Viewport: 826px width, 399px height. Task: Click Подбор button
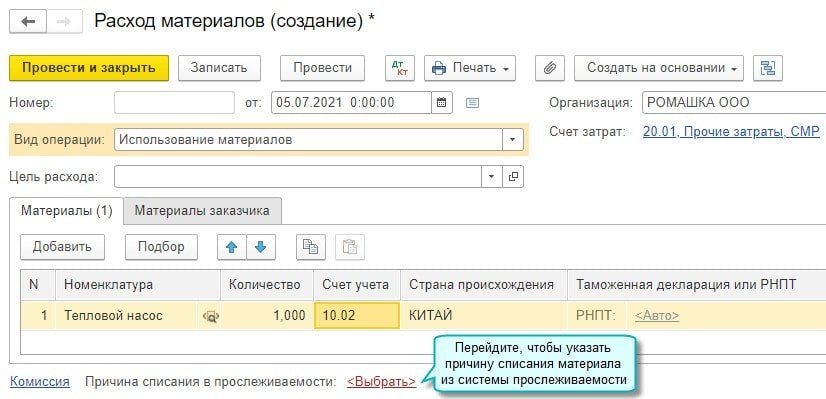pos(161,247)
